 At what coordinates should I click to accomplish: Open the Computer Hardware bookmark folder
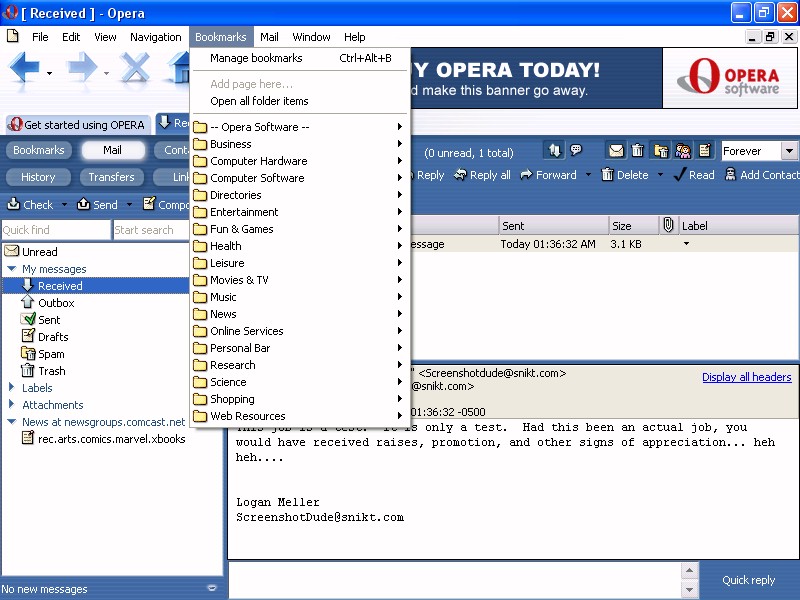pyautogui.click(x=301, y=161)
